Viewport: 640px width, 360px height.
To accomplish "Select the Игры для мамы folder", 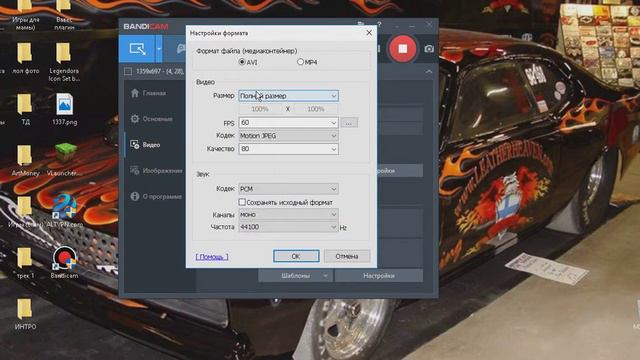I will [25, 16].
